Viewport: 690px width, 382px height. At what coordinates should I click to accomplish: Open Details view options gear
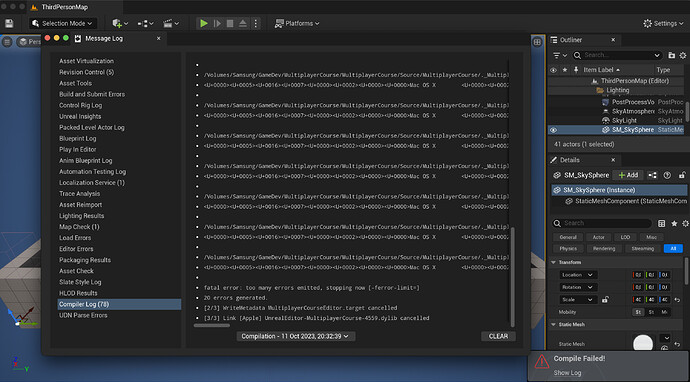pyautogui.click(x=685, y=224)
